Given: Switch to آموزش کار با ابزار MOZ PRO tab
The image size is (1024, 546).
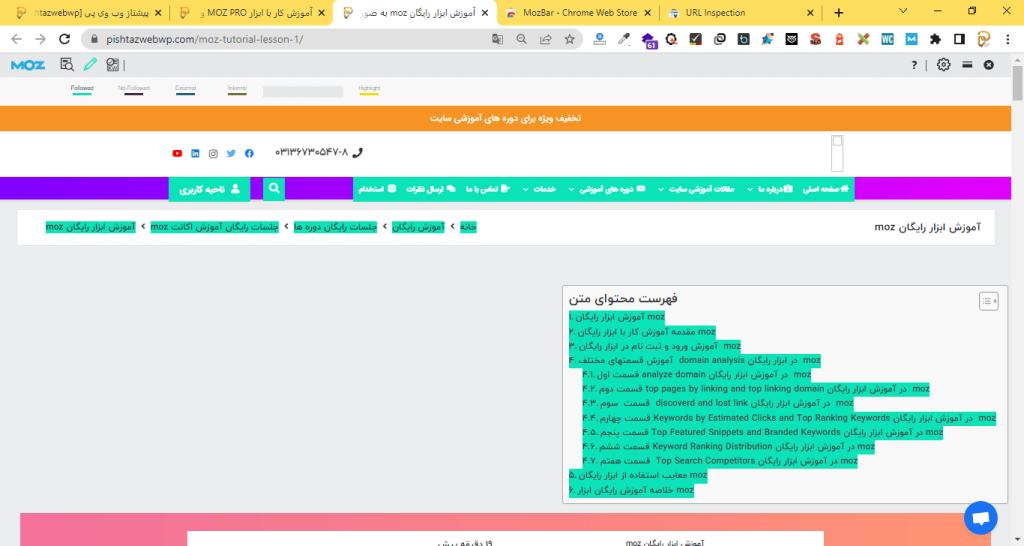Looking at the screenshot, I should tap(251, 12).
